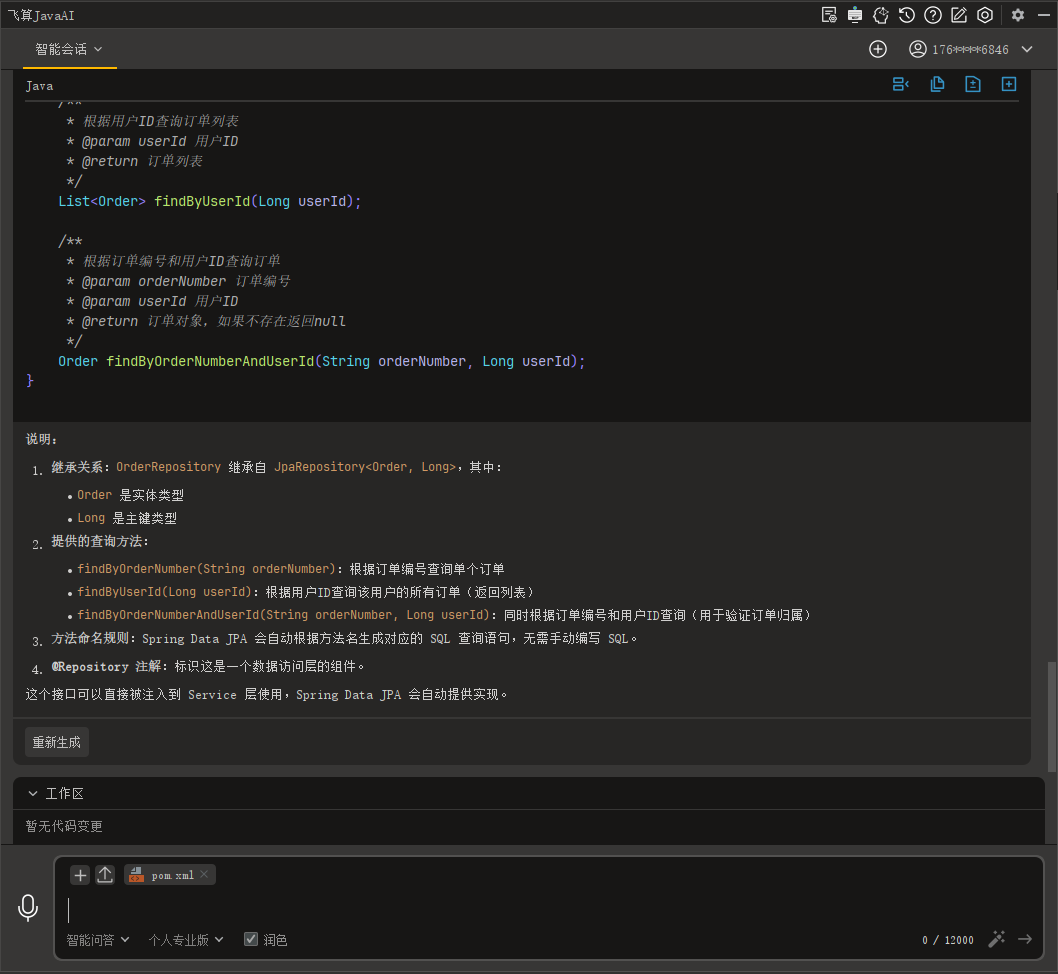The image size is (1058, 974).
Task: Click the edit note pencil icon
Action: tap(959, 15)
